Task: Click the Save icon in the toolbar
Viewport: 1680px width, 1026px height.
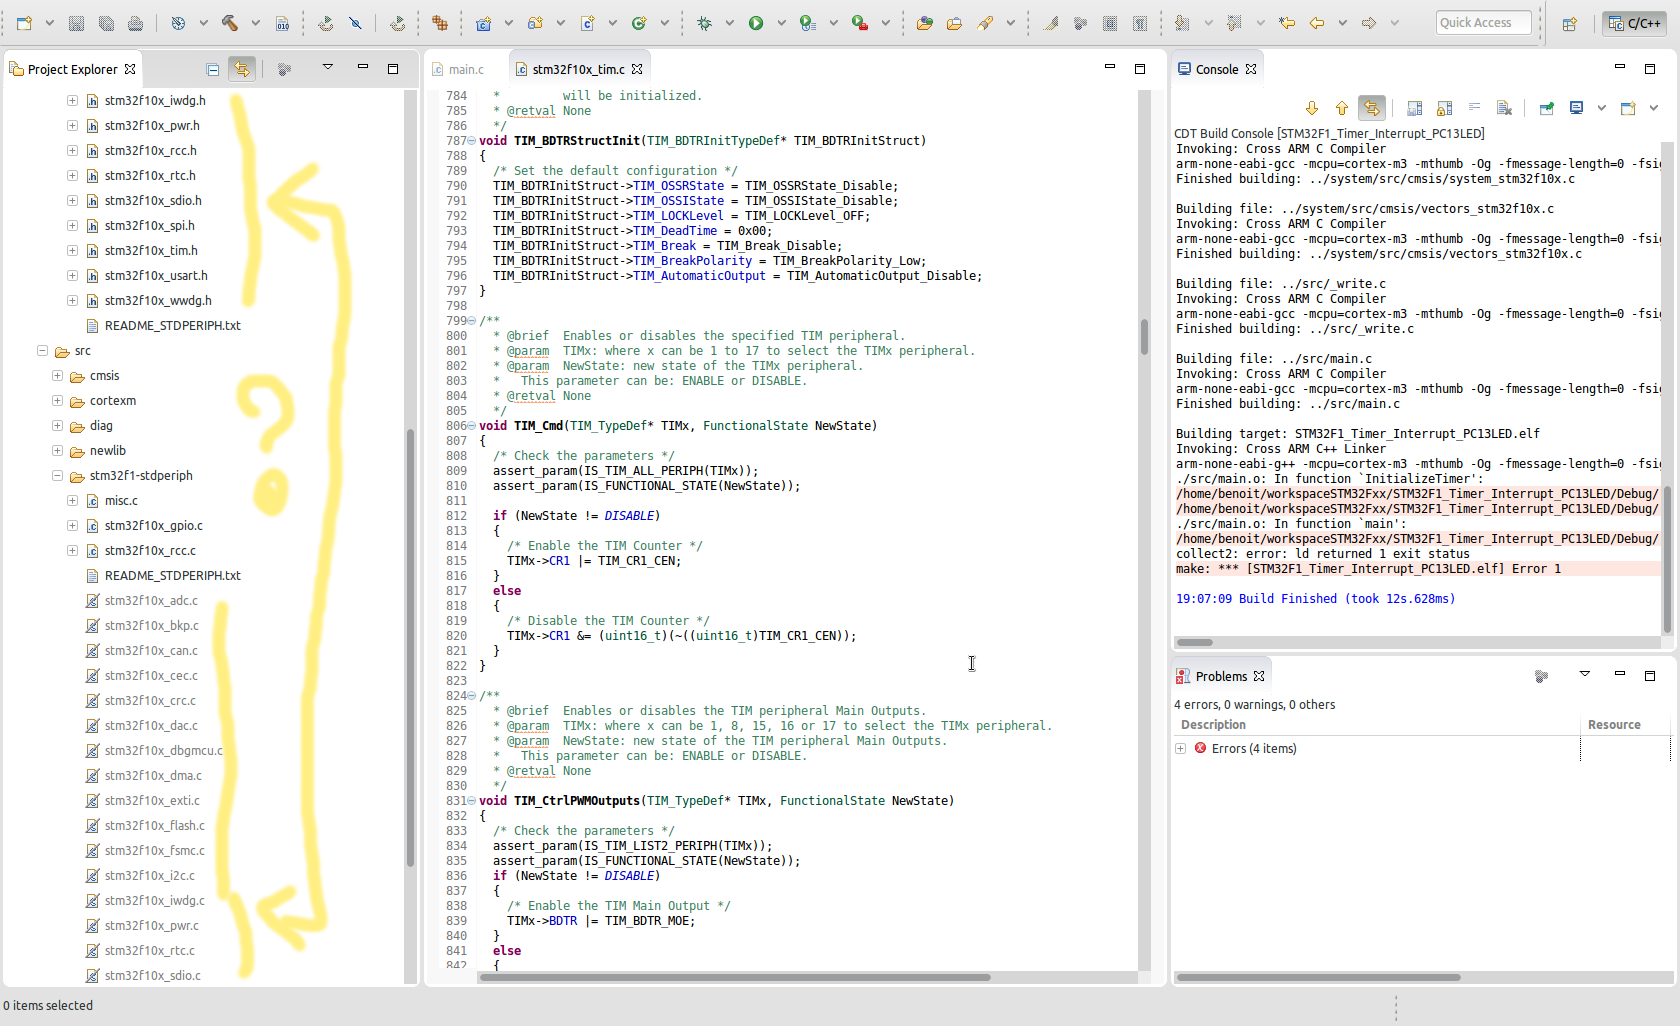Action: (76, 23)
